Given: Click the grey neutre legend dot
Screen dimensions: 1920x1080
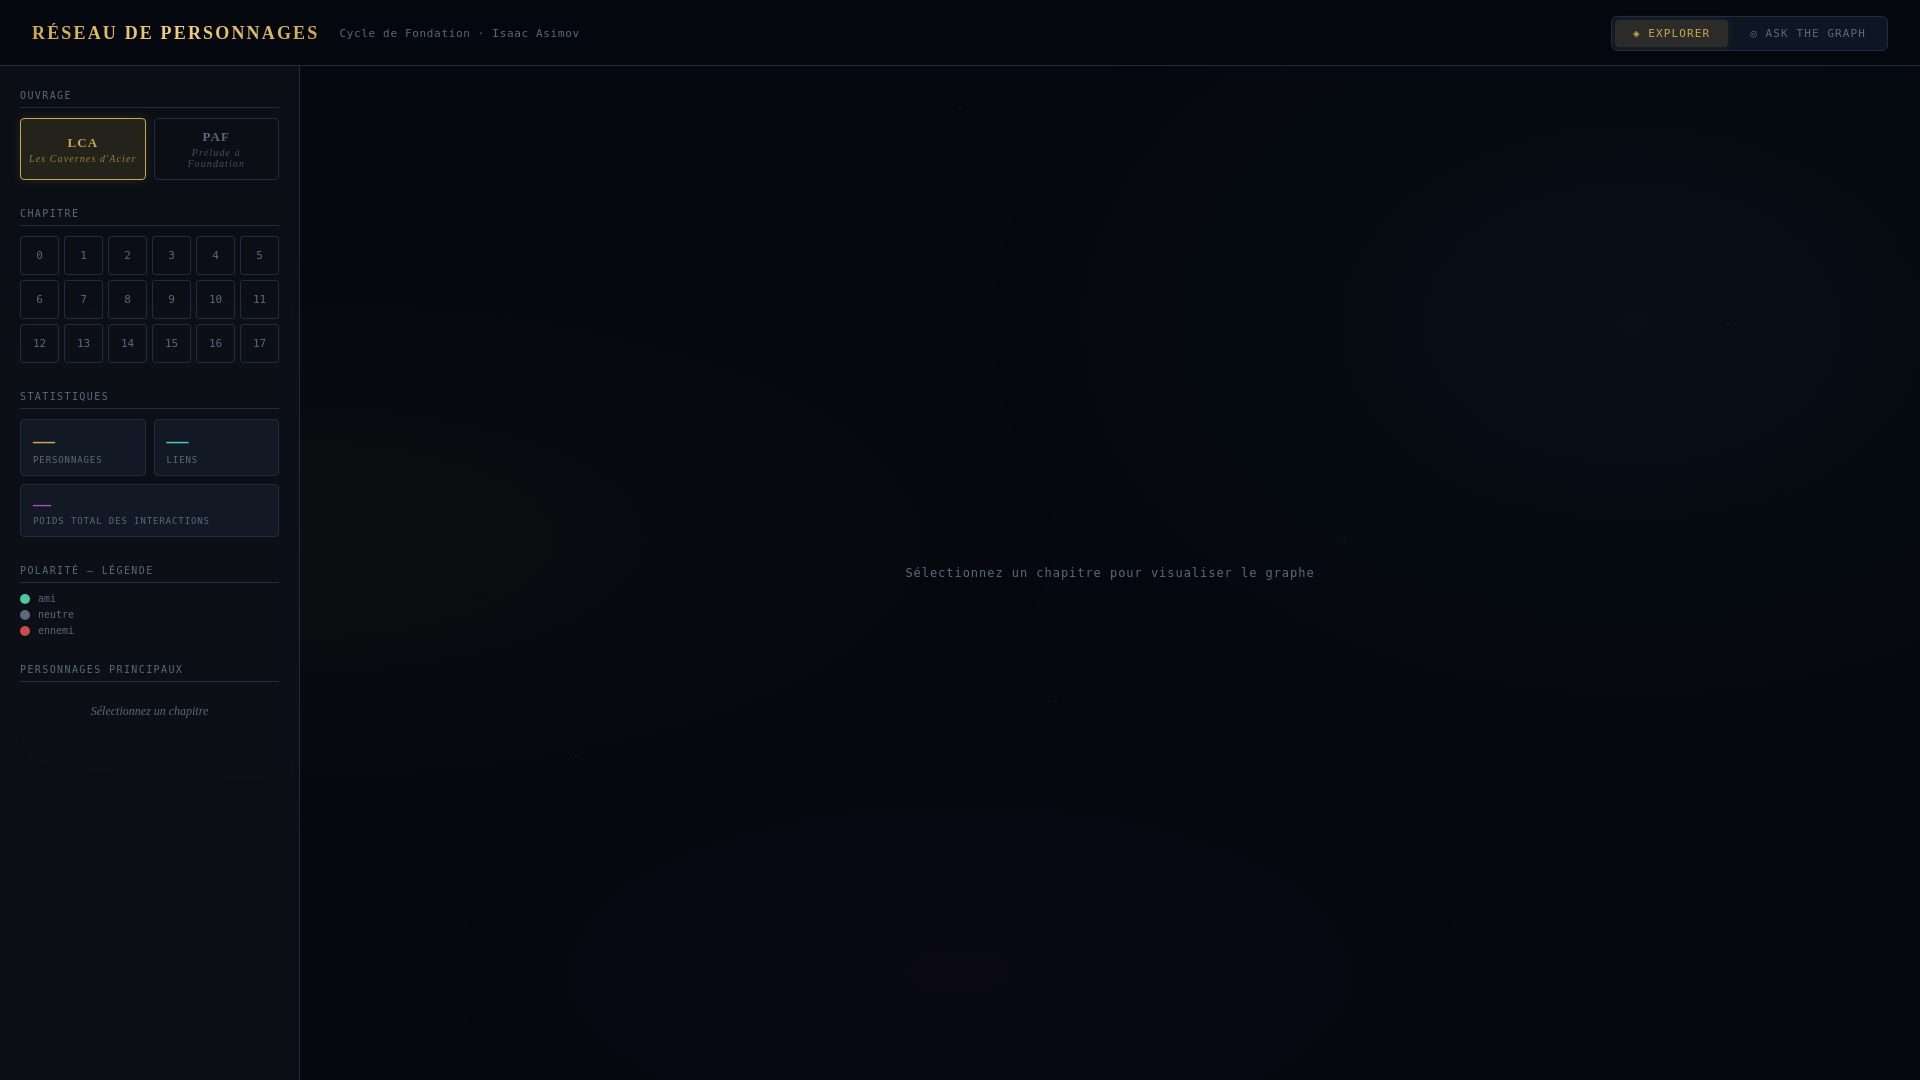Looking at the screenshot, I should 25,615.
